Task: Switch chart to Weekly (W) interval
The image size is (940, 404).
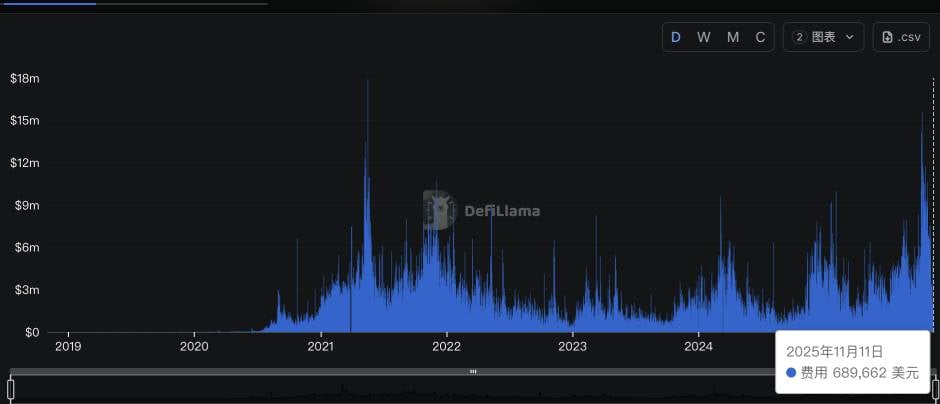Action: [704, 38]
